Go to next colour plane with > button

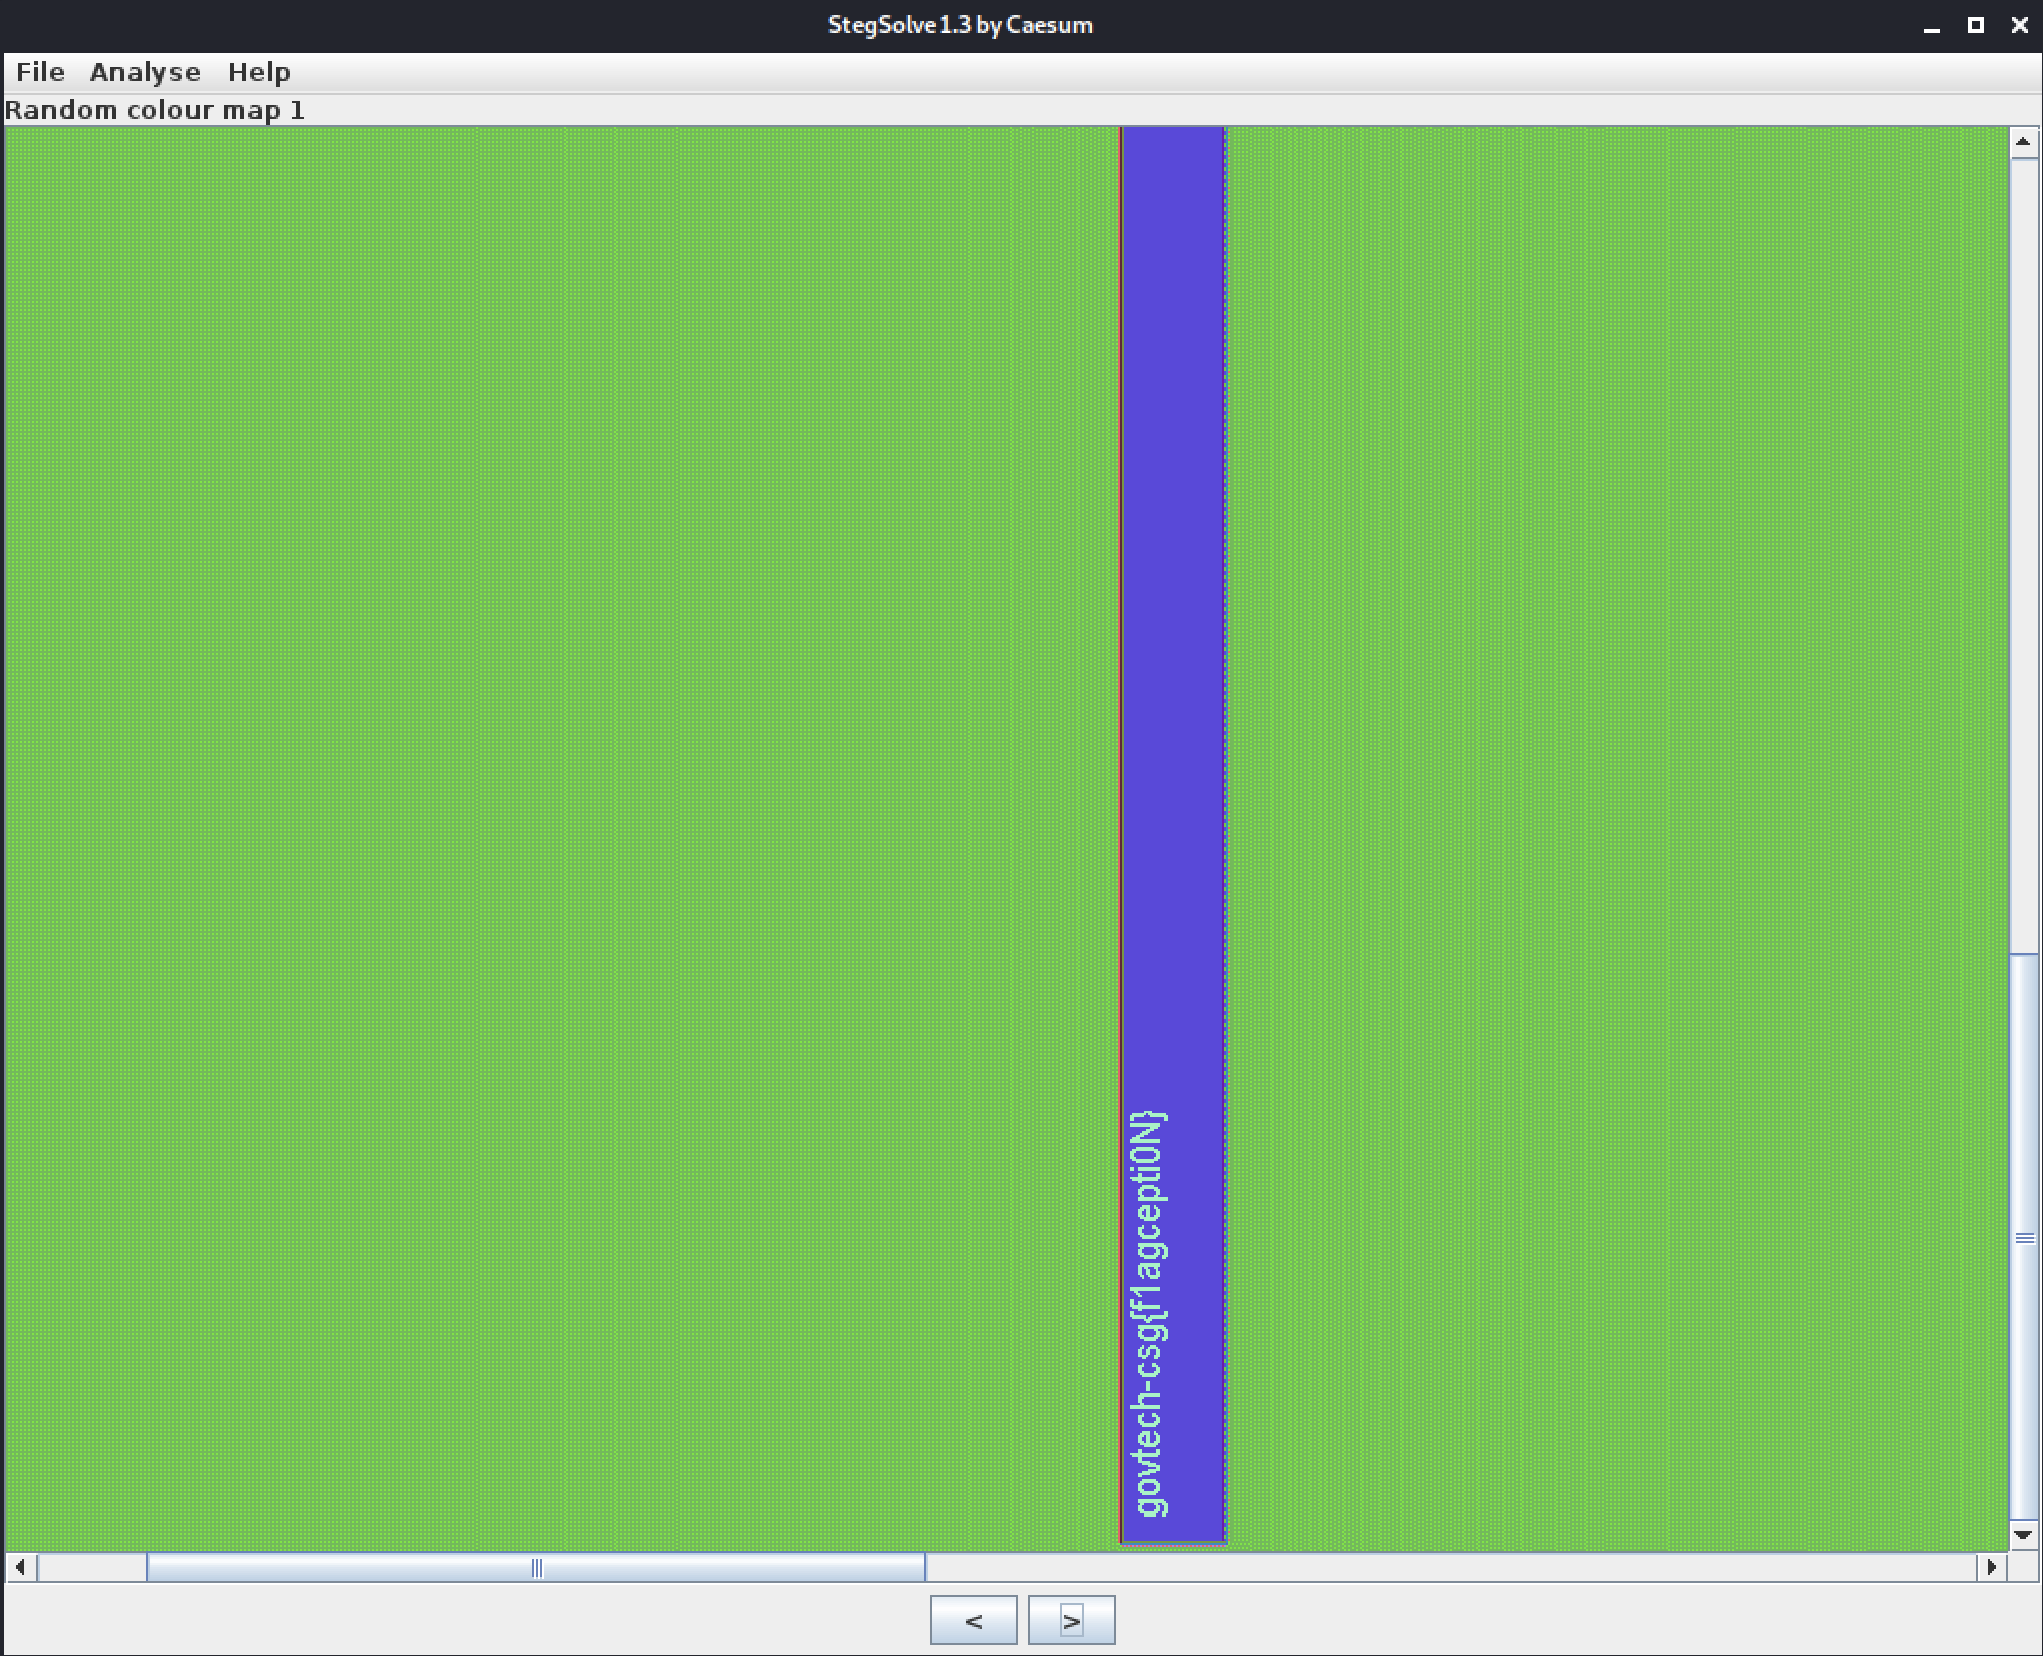click(1071, 1620)
